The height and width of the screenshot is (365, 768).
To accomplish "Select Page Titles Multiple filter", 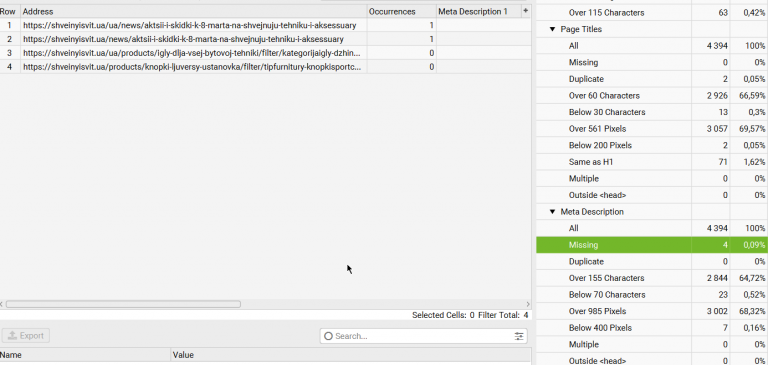I will coord(652,179).
